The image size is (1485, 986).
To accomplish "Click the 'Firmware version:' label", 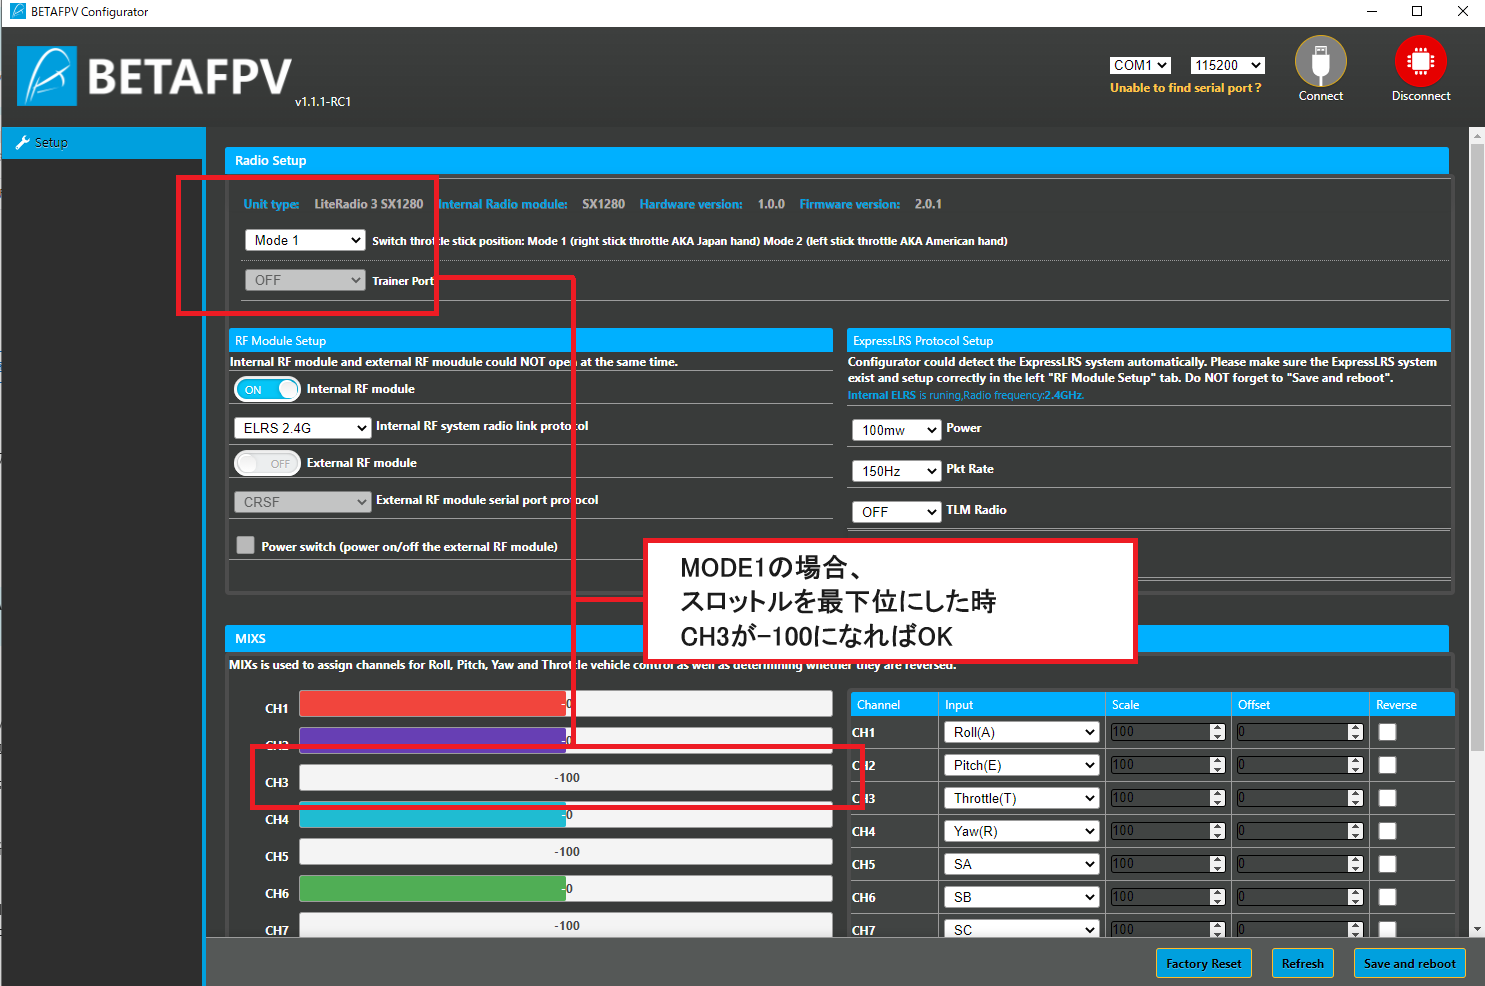I will tap(849, 204).
